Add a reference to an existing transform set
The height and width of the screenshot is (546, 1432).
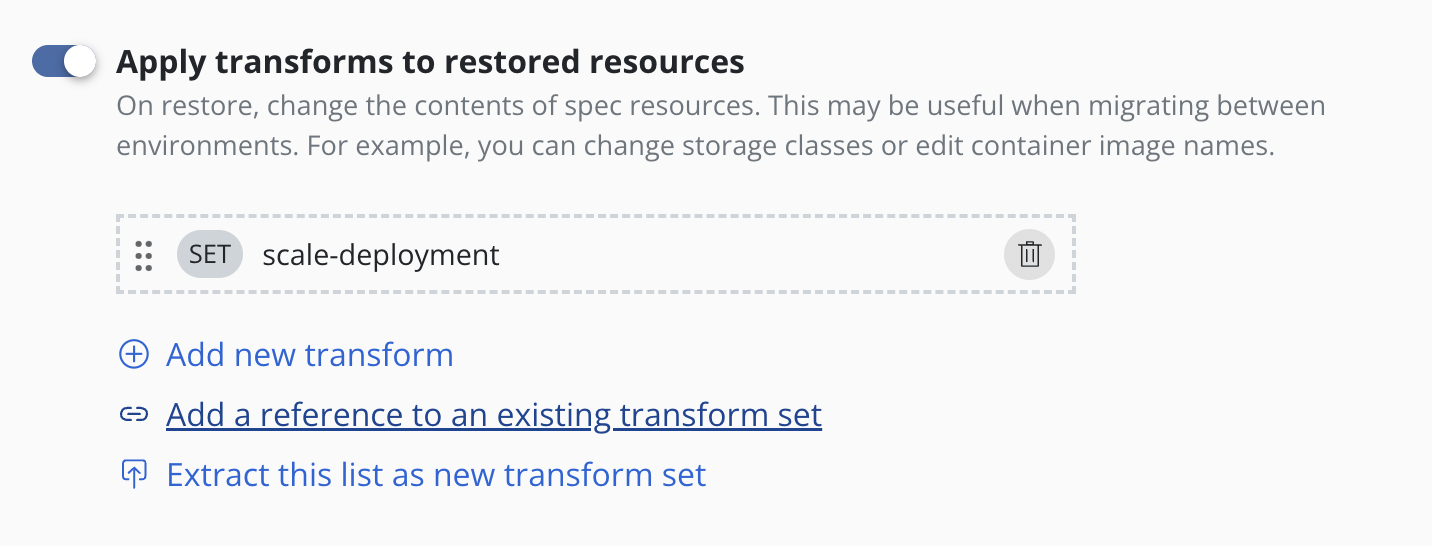pos(493,415)
